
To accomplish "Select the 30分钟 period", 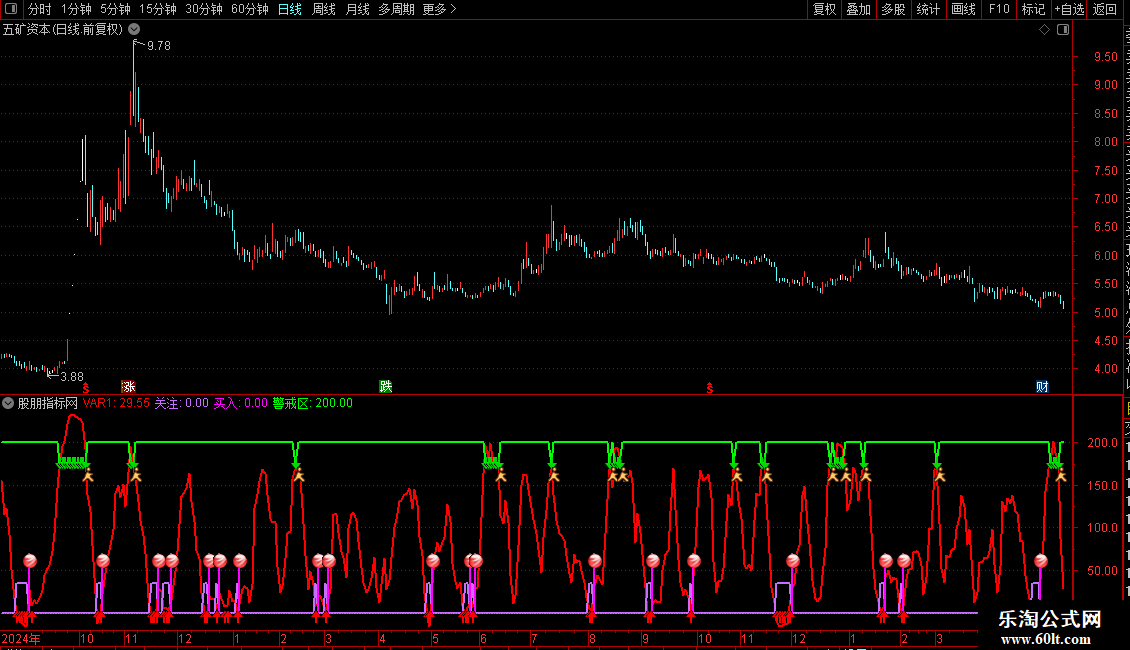I will pos(204,9).
